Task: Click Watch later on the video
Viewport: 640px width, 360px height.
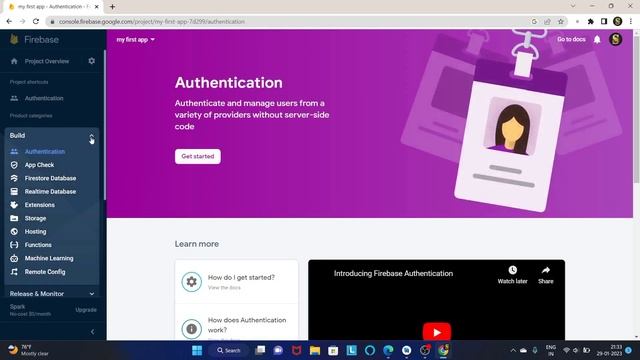Action: [512, 275]
